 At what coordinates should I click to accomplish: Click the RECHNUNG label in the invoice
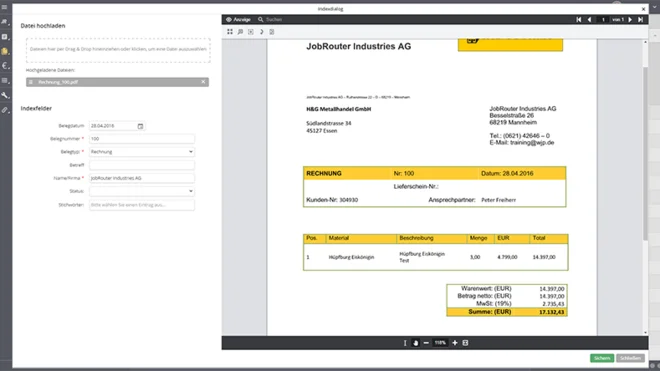point(324,173)
